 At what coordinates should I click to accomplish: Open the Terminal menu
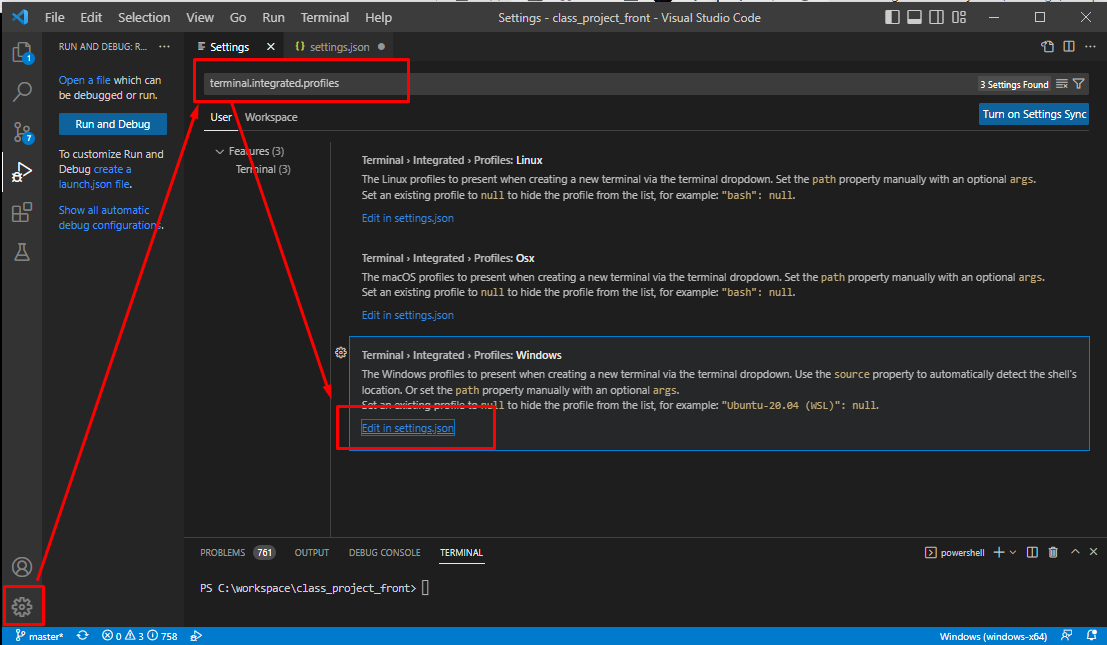point(325,18)
